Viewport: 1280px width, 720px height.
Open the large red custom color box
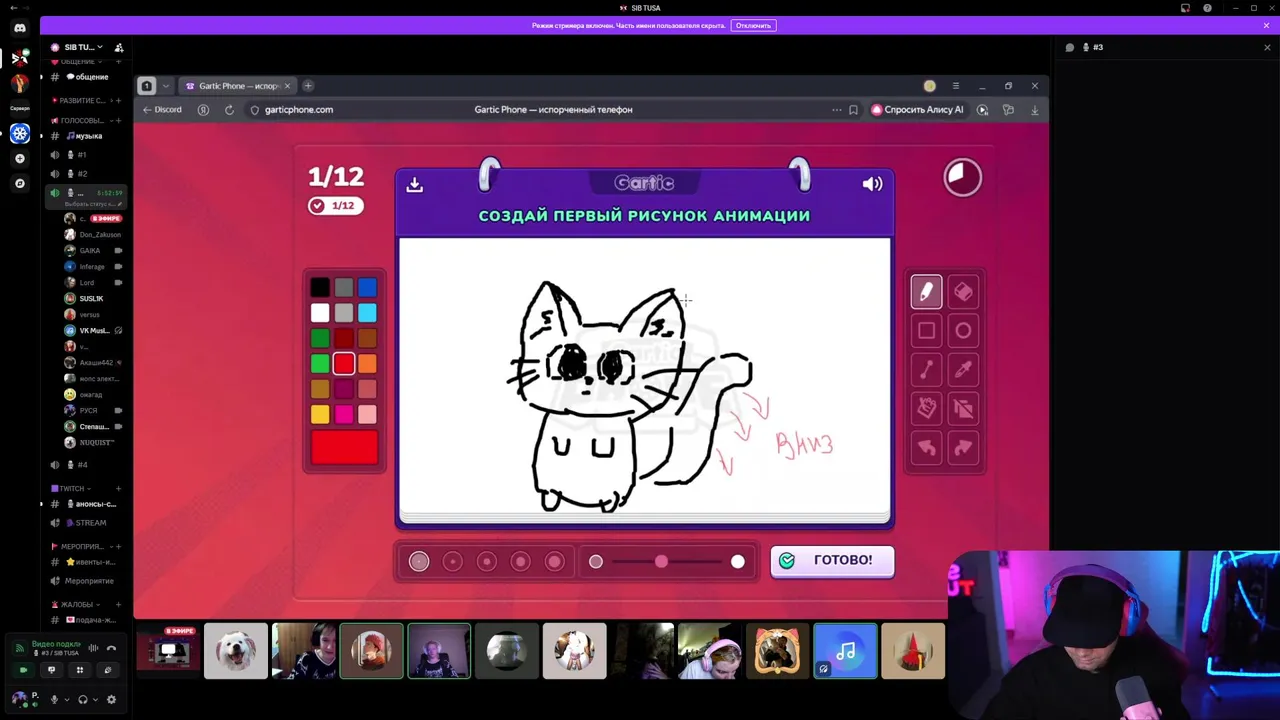(344, 448)
